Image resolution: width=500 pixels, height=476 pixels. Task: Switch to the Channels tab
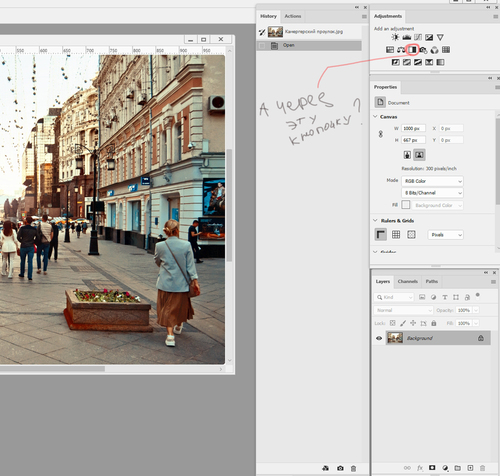point(408,281)
